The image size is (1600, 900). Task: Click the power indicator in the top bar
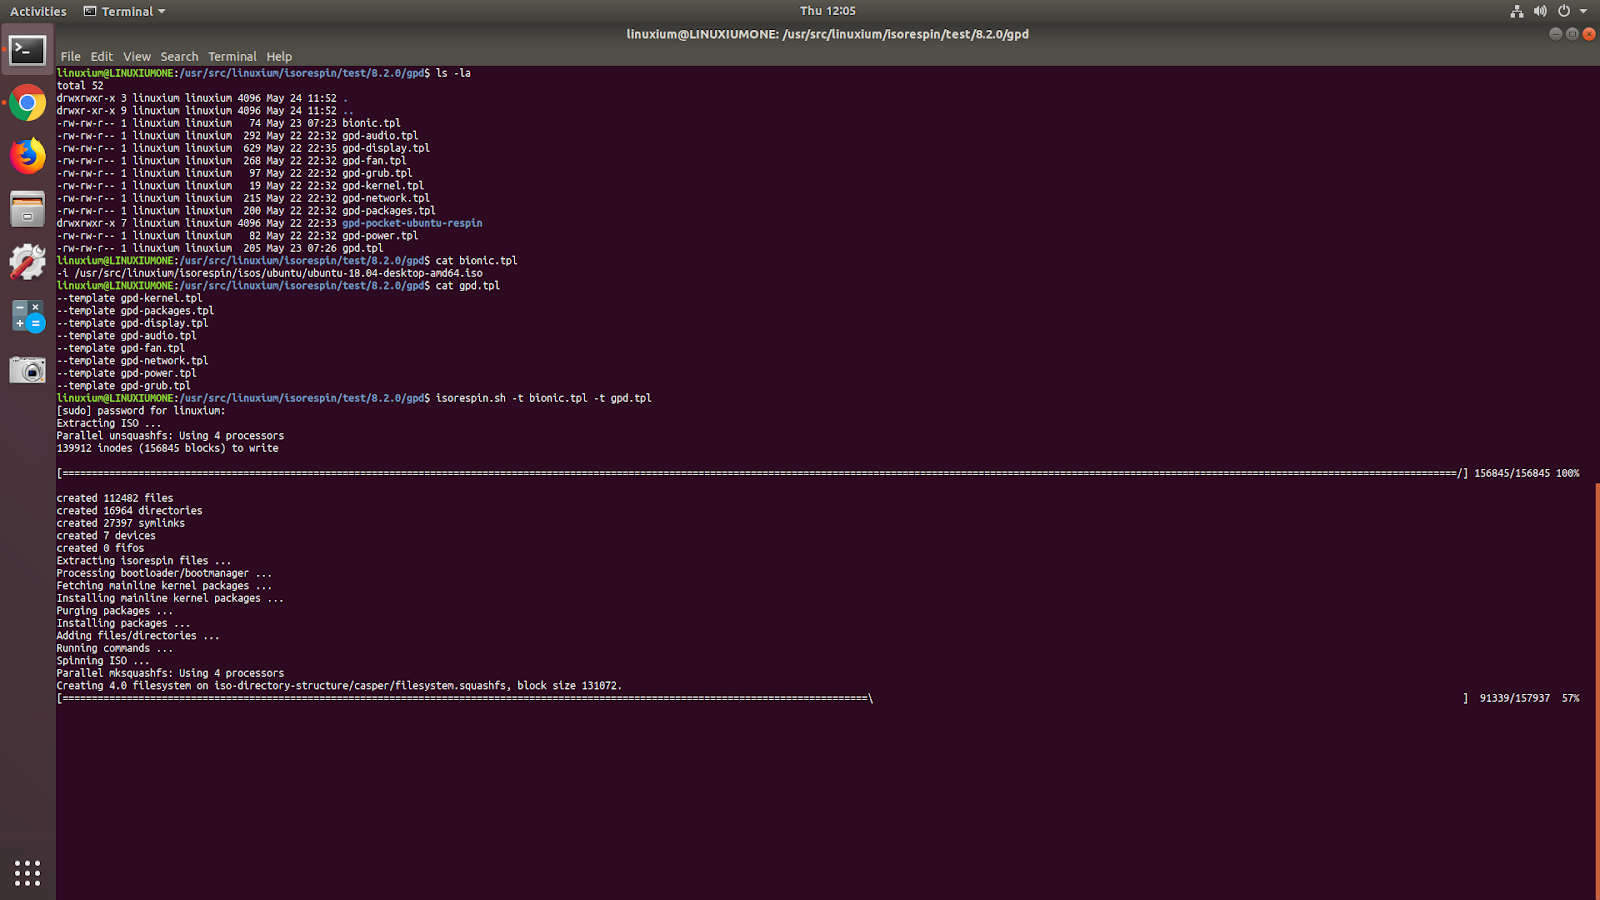pos(1562,11)
